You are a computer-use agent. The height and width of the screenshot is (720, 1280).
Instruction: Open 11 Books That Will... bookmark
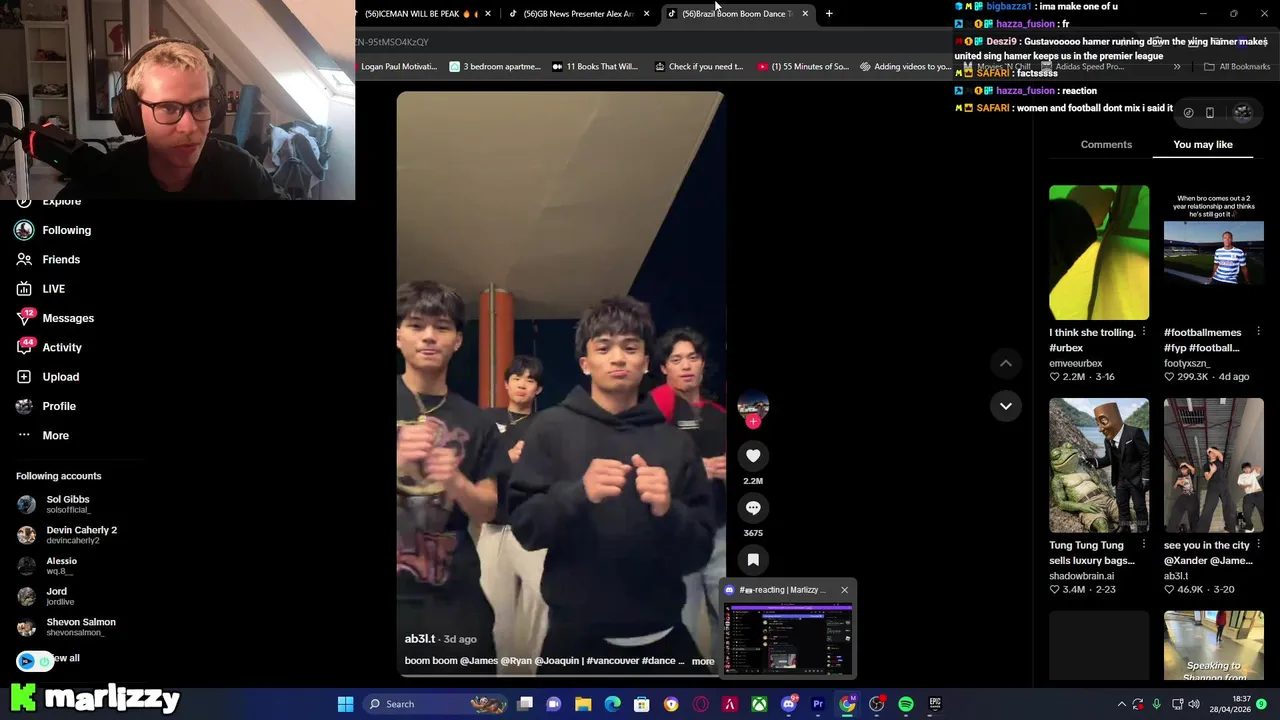tap(594, 67)
